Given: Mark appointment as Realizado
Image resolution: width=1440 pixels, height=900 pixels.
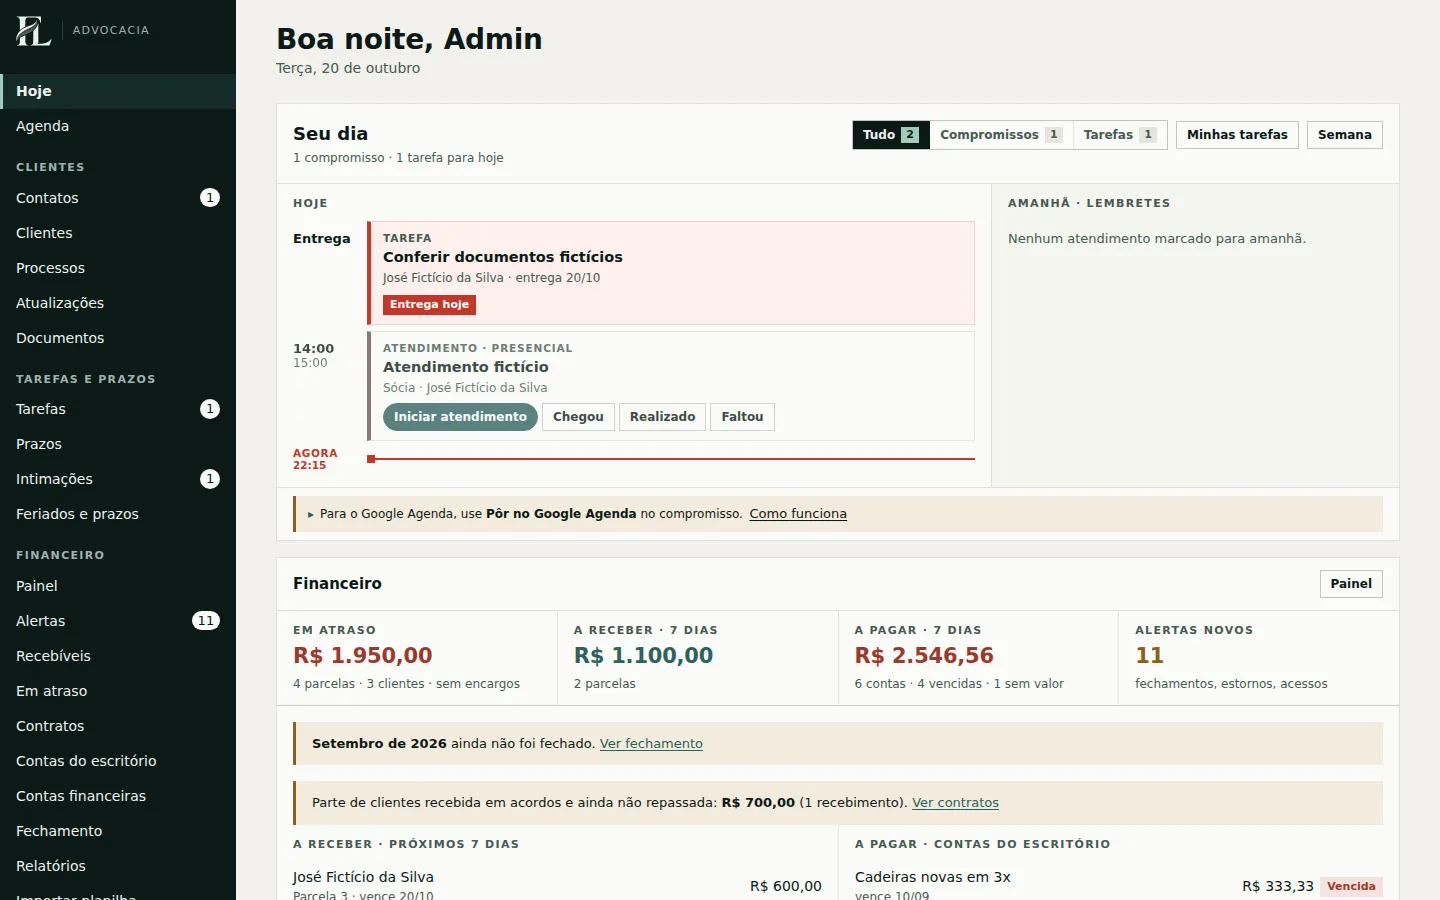Looking at the screenshot, I should 662,417.
